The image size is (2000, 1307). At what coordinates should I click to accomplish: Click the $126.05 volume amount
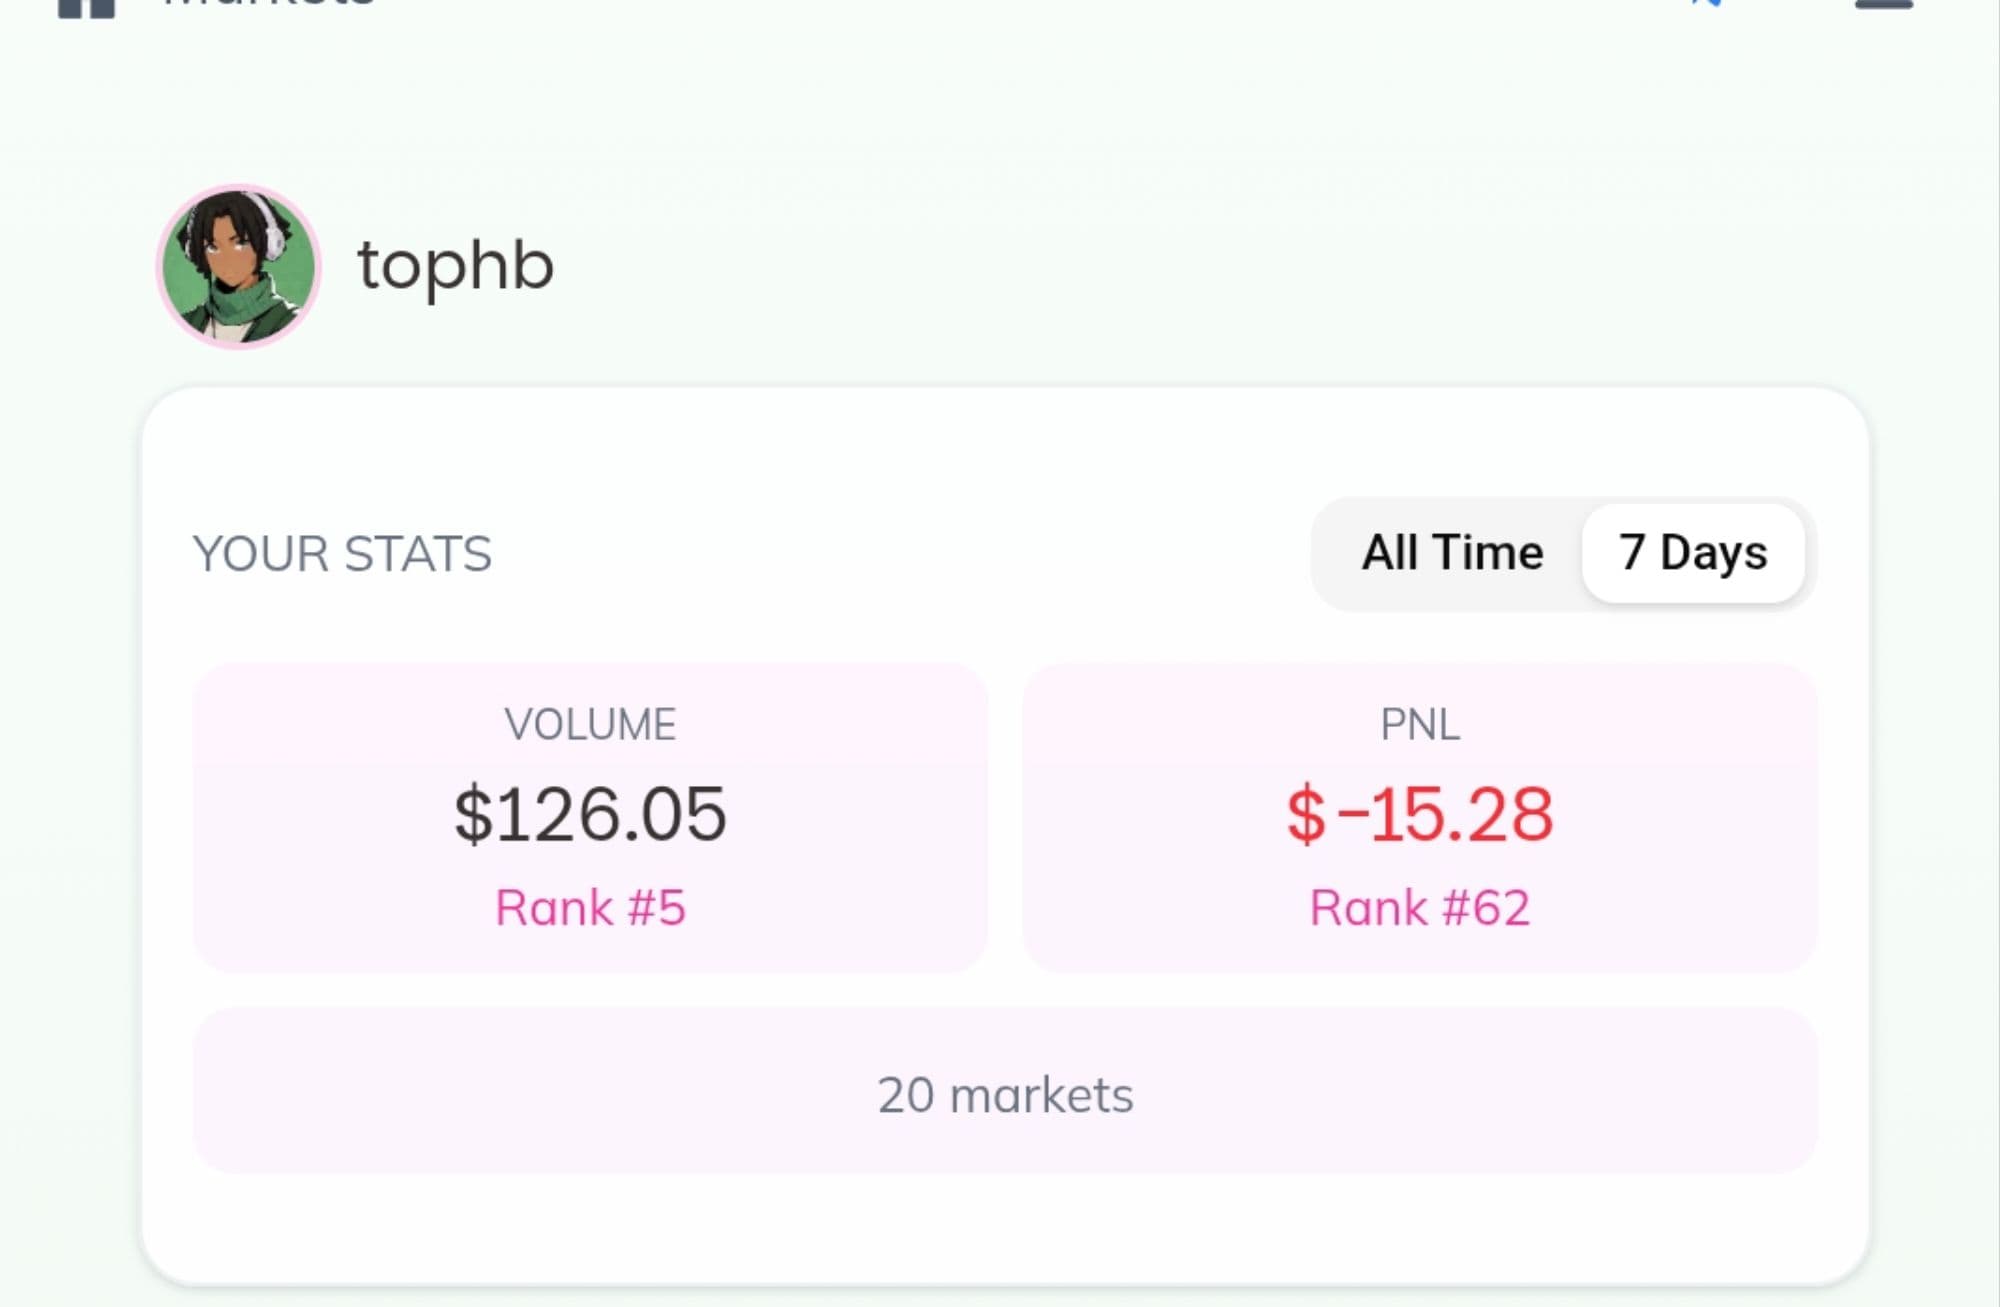(590, 815)
